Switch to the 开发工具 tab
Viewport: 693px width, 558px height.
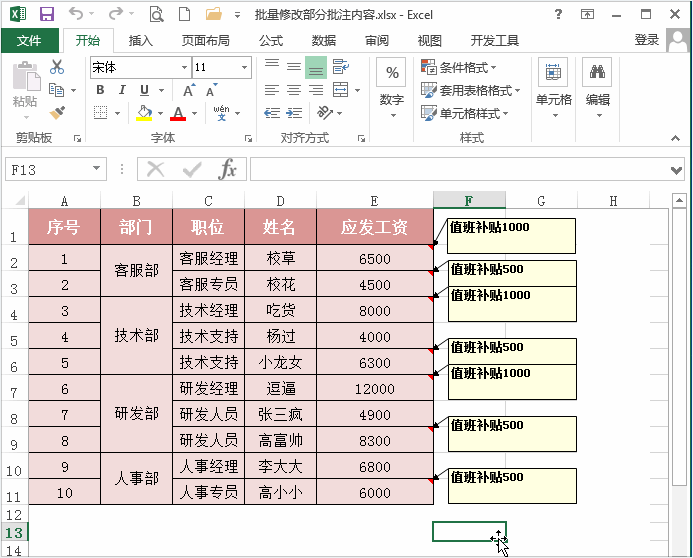[495, 41]
